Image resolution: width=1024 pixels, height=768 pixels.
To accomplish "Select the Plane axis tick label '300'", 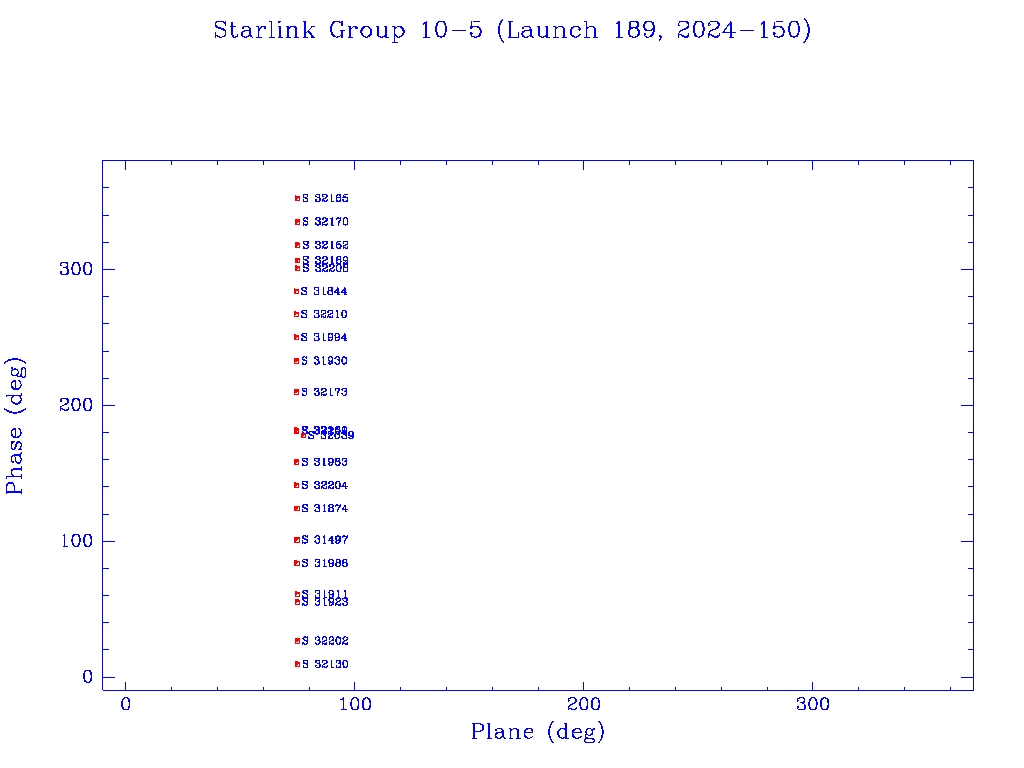I will [813, 704].
